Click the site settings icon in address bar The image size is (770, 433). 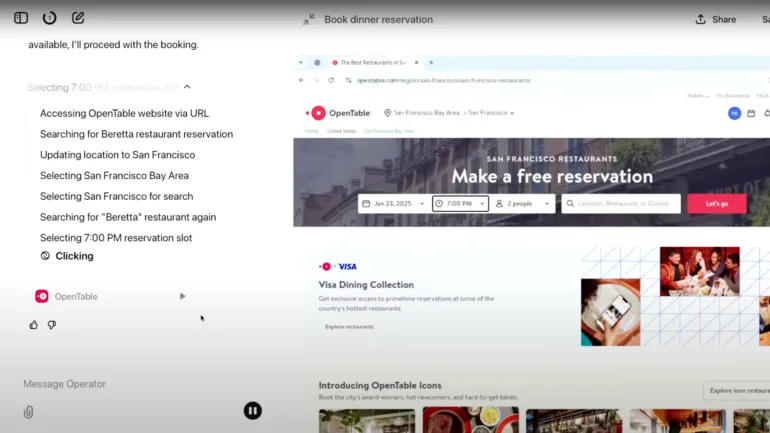click(349, 80)
